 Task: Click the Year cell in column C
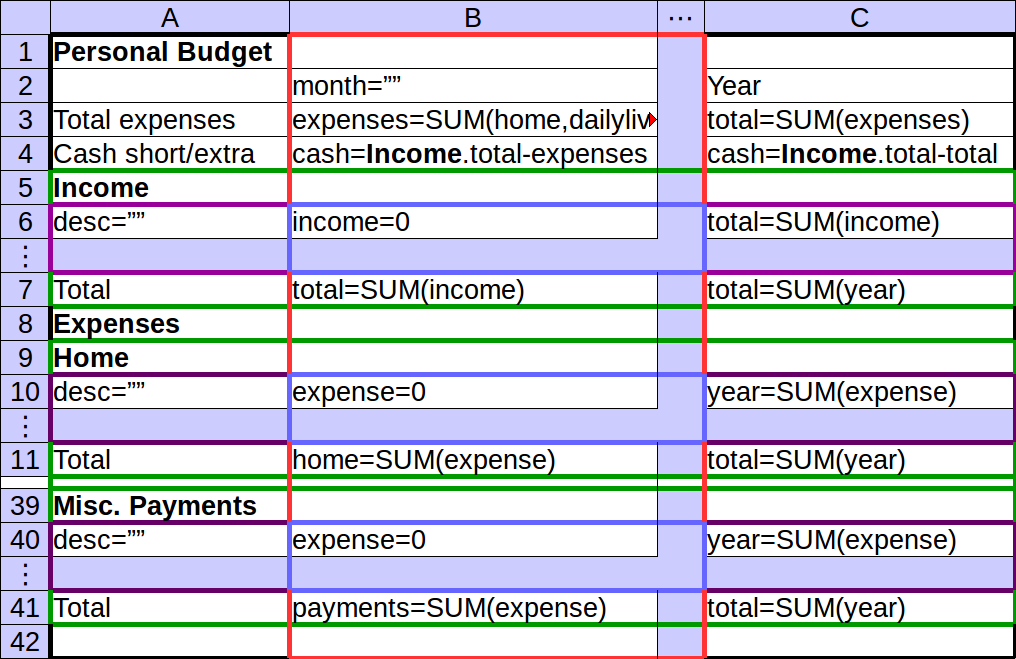coord(859,86)
